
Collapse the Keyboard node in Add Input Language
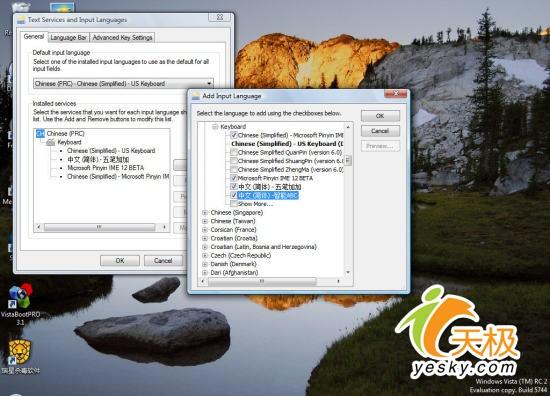click(215, 127)
